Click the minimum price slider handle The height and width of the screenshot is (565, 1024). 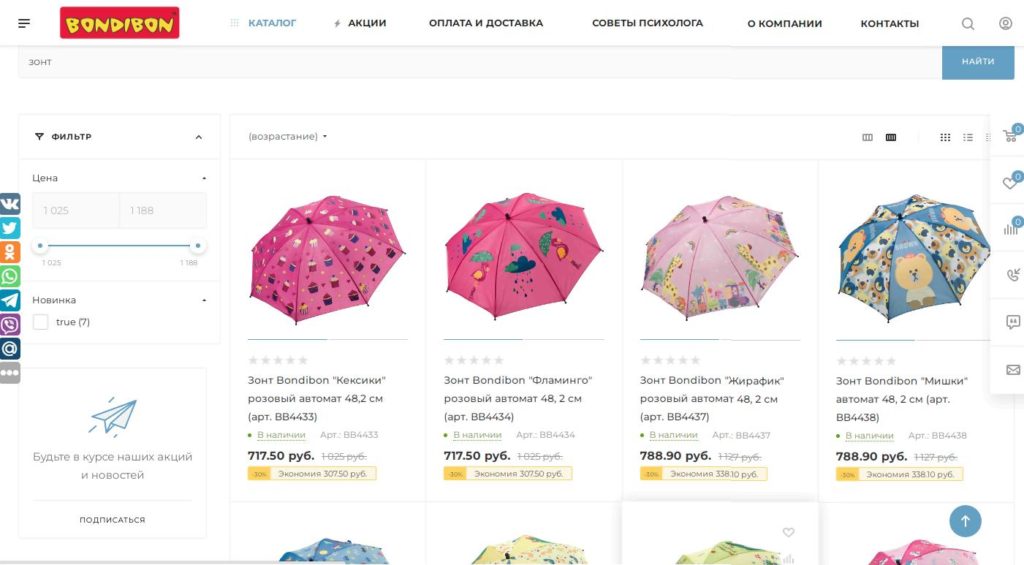[x=40, y=246]
